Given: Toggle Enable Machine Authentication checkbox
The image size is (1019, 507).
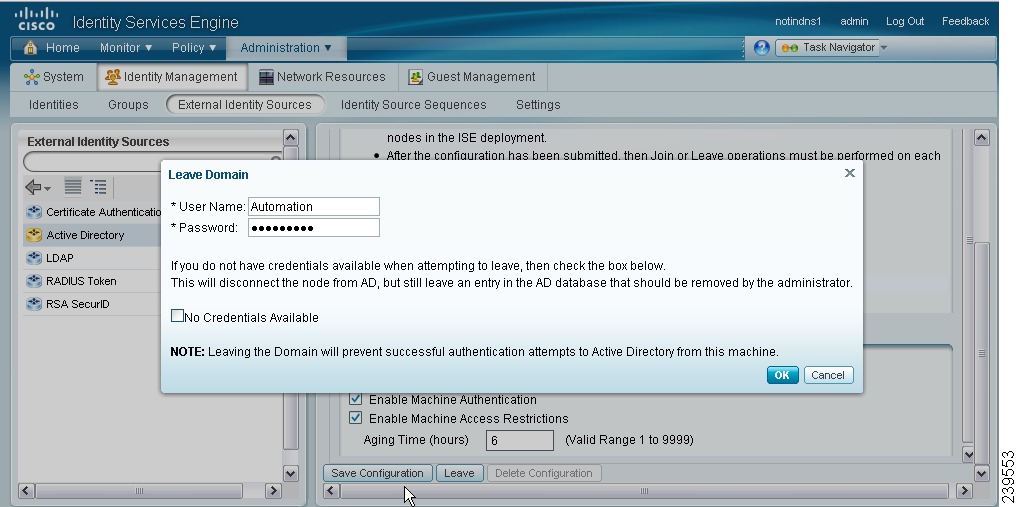Looking at the screenshot, I should (x=355, y=399).
